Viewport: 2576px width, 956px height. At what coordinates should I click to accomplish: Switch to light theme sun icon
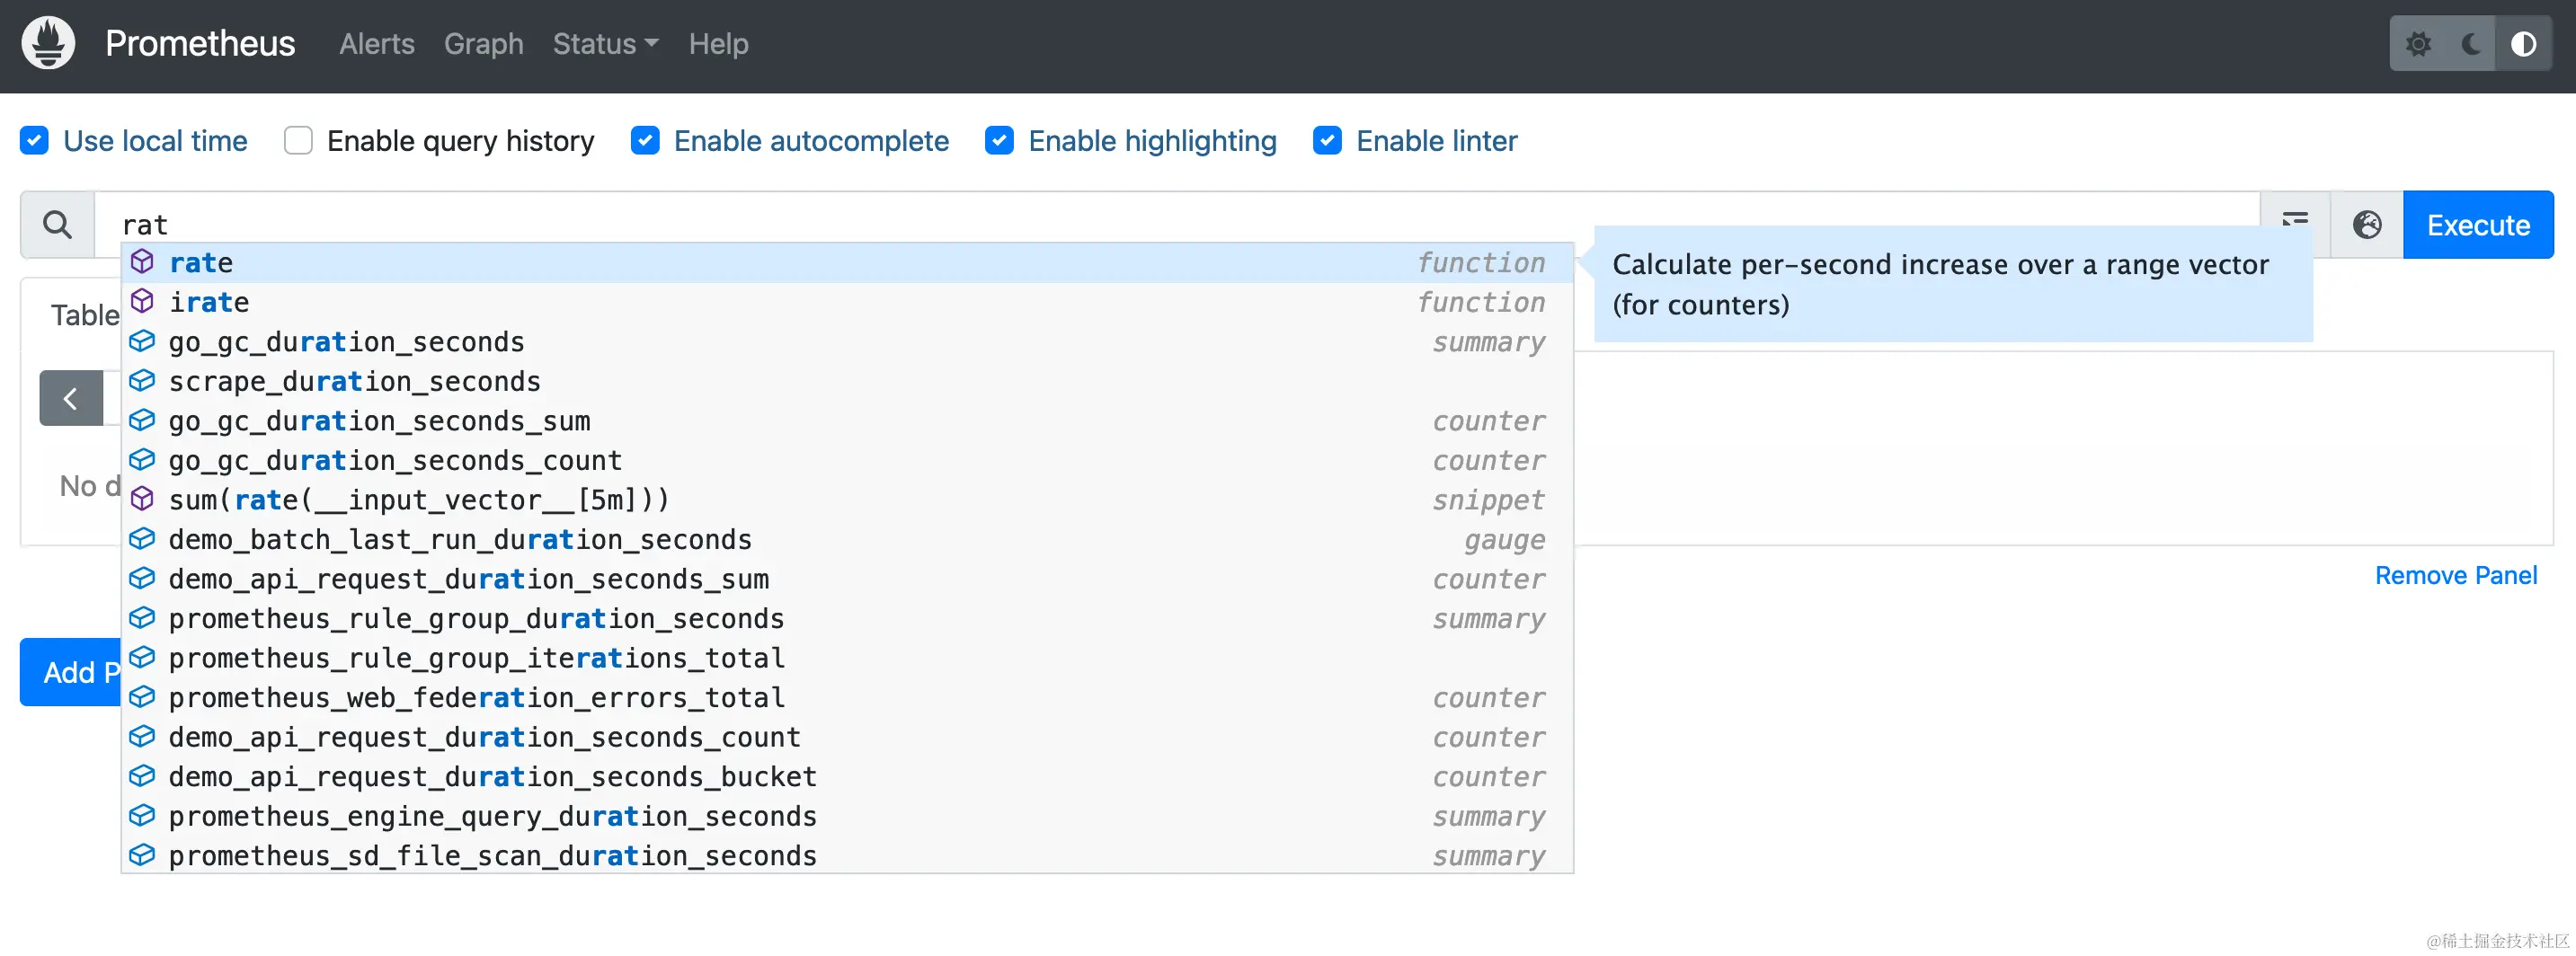pyautogui.click(x=2417, y=44)
